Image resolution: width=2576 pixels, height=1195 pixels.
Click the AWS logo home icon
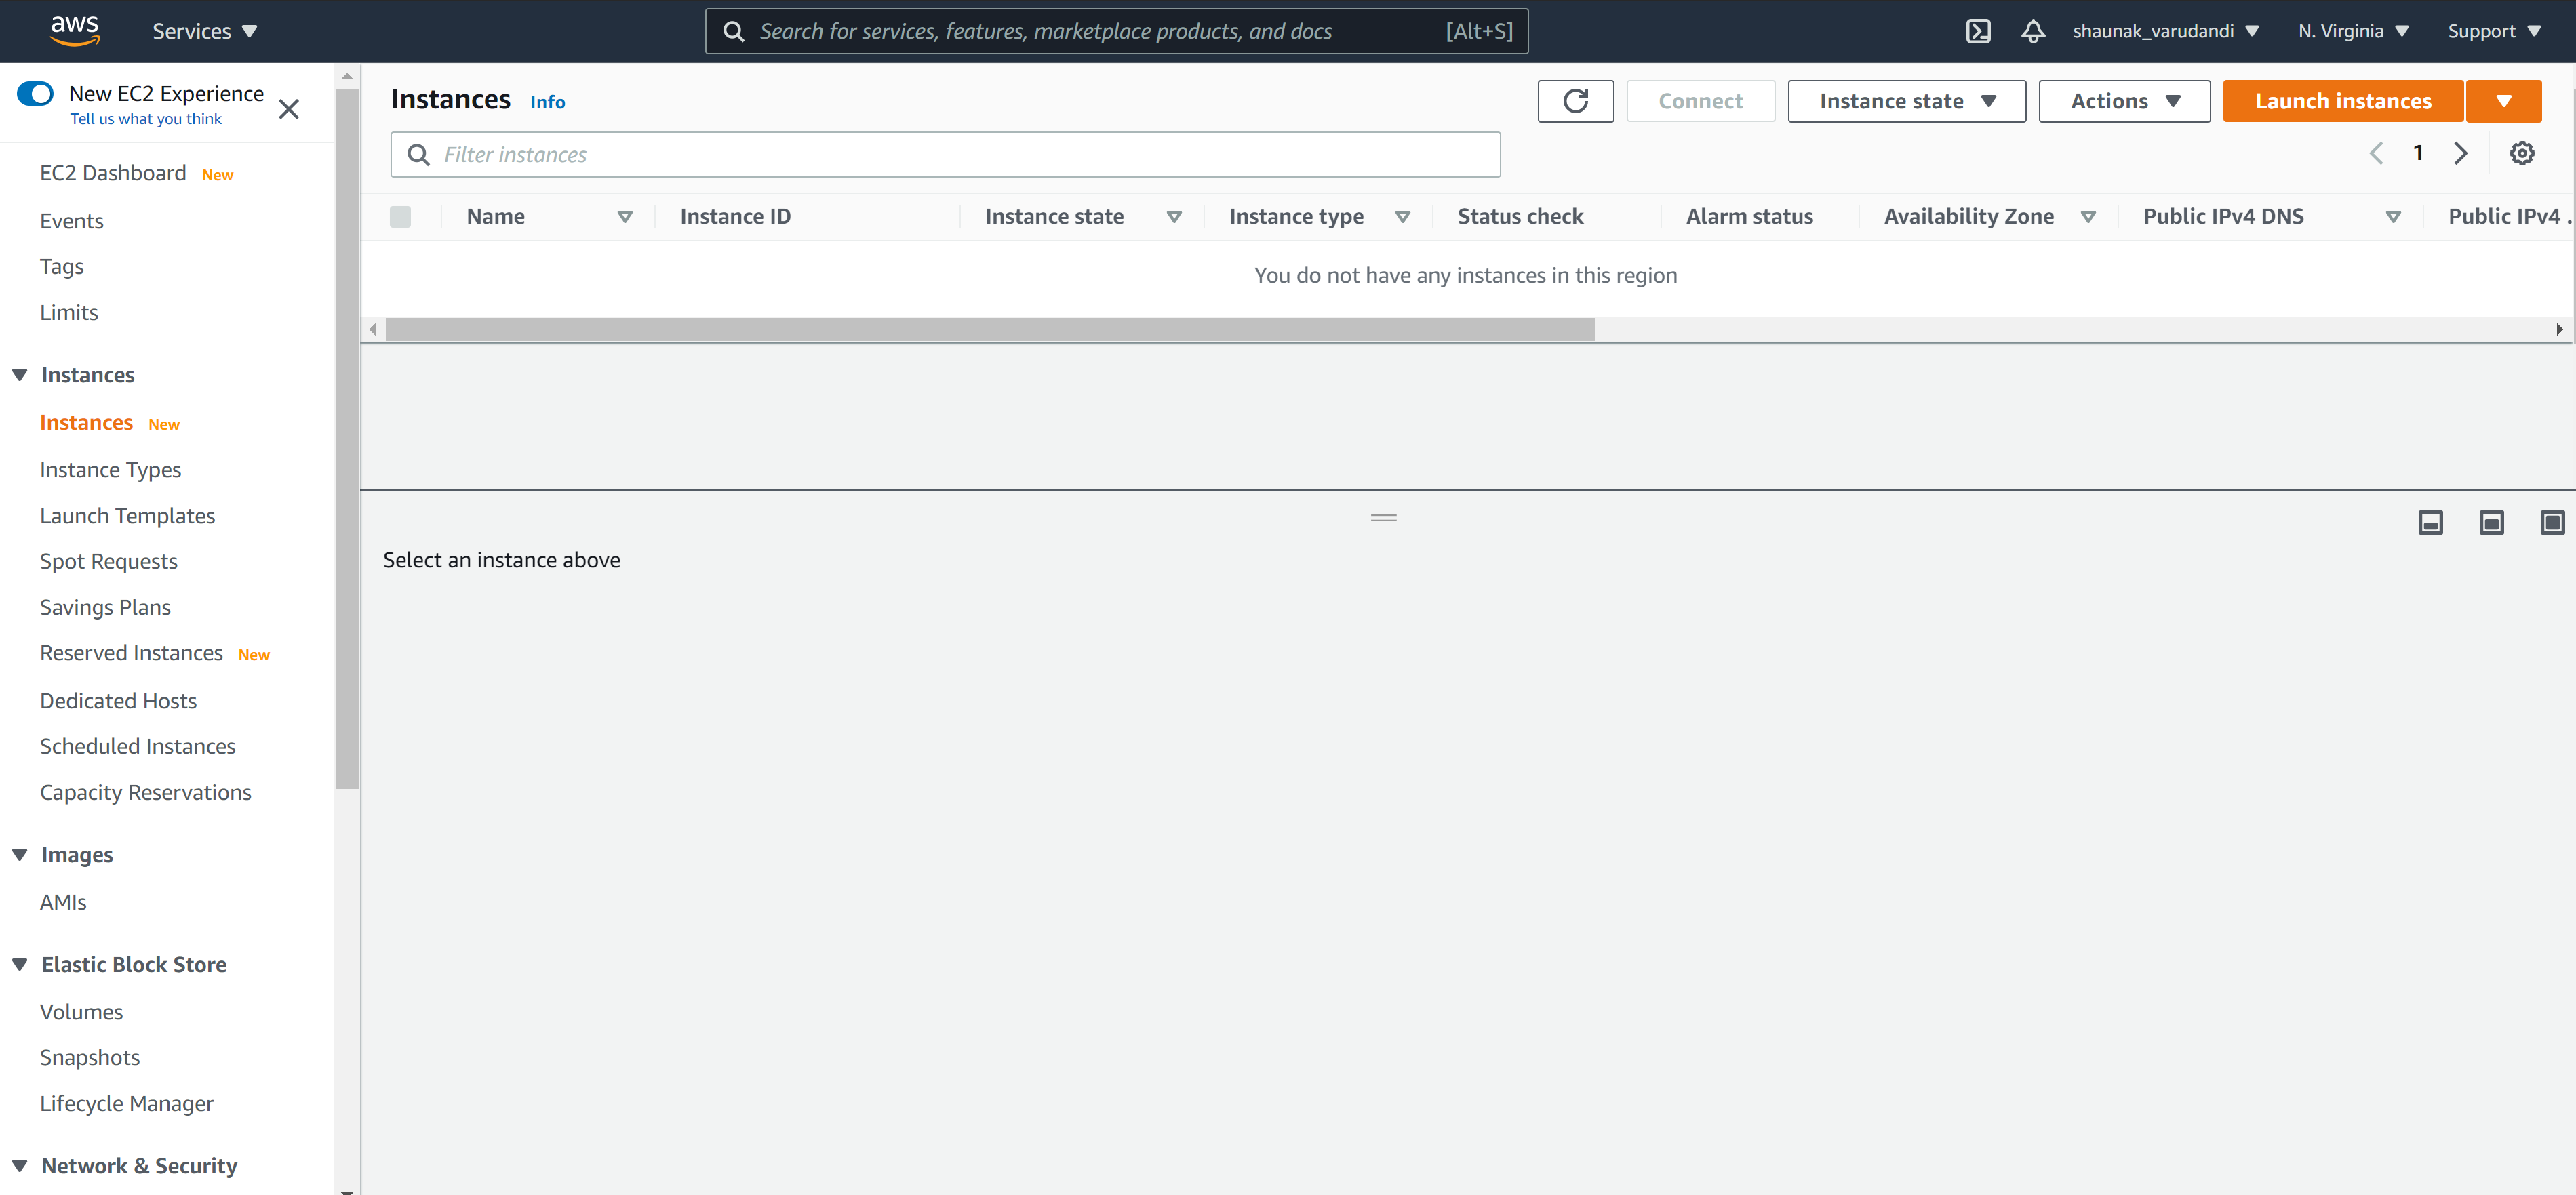pyautogui.click(x=75, y=30)
